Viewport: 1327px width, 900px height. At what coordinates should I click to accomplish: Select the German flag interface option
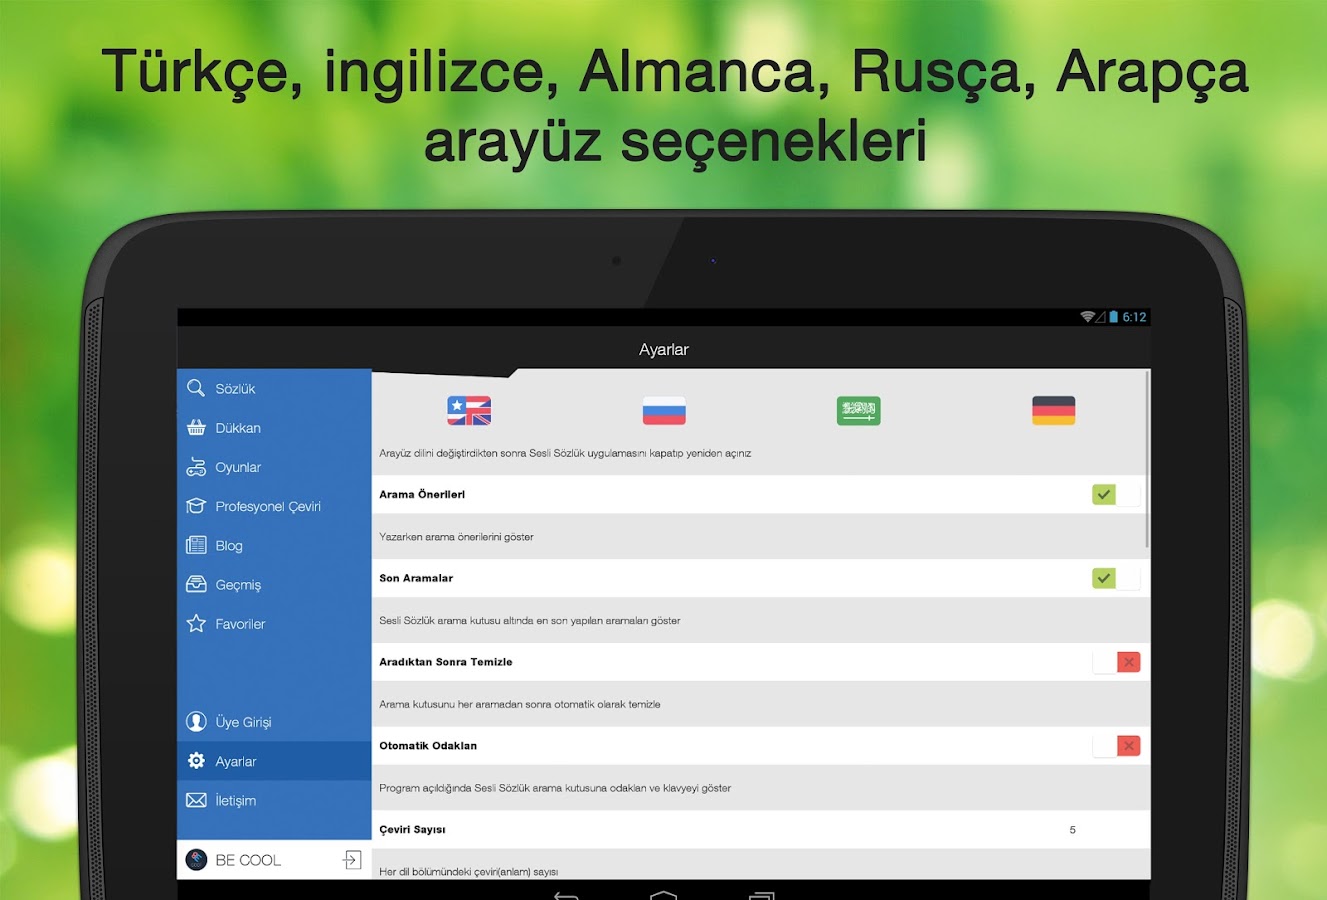pyautogui.click(x=1053, y=410)
